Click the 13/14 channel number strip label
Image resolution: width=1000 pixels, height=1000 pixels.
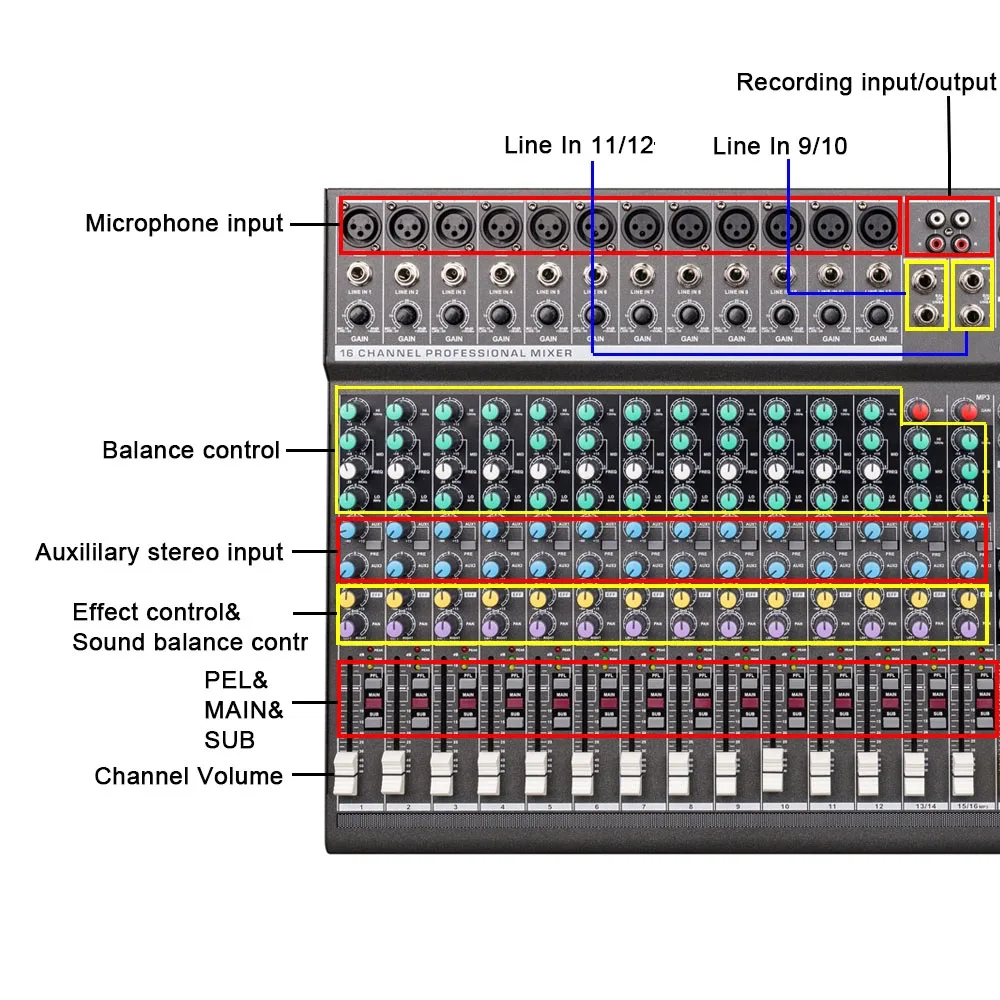point(925,806)
